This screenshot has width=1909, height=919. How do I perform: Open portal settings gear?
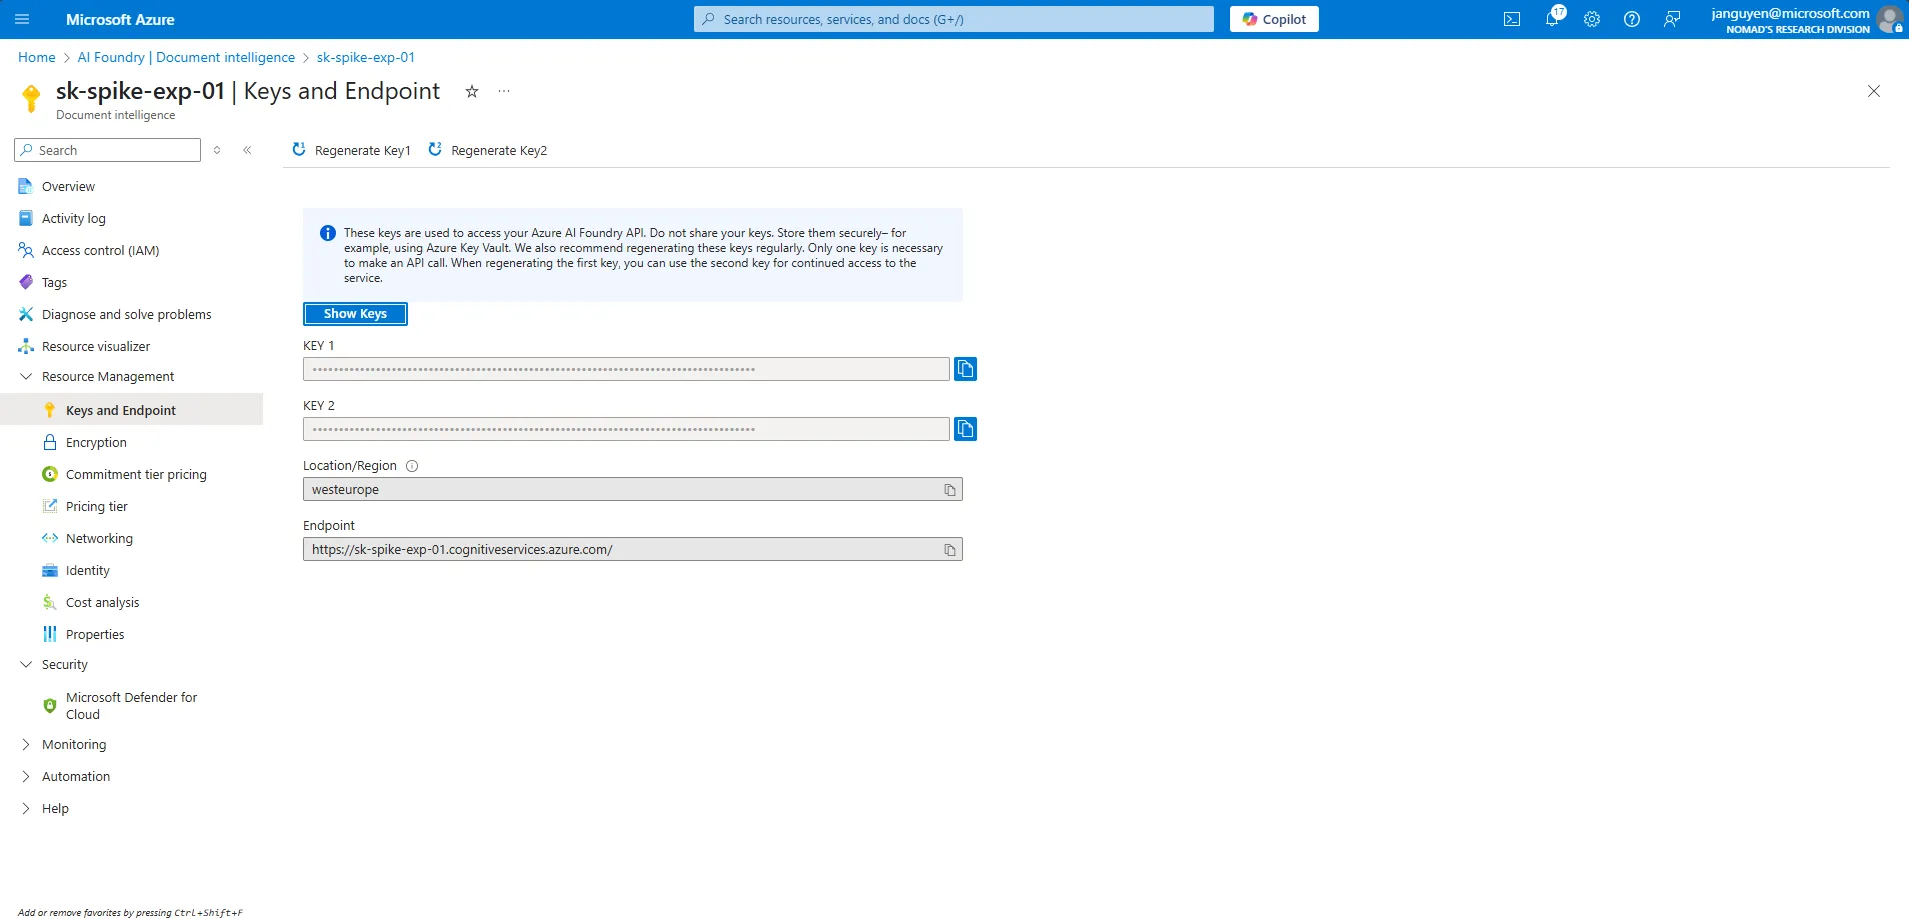(x=1592, y=19)
